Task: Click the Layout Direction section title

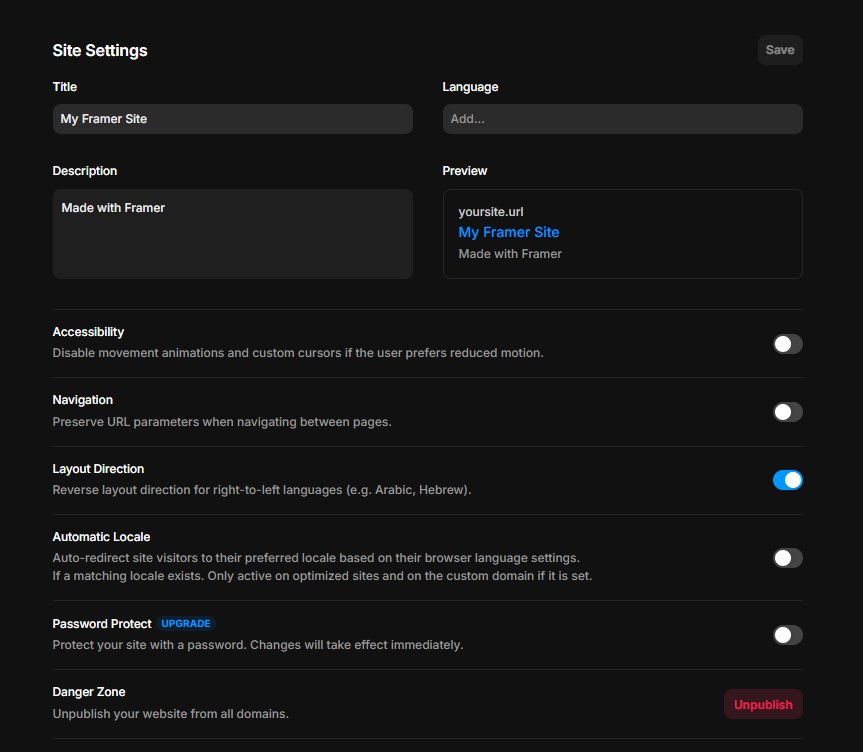Action: pos(99,469)
